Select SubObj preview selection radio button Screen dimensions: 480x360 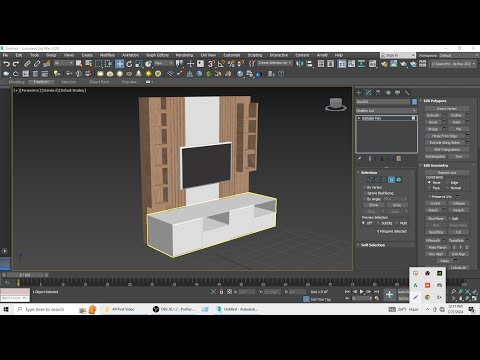[378, 223]
